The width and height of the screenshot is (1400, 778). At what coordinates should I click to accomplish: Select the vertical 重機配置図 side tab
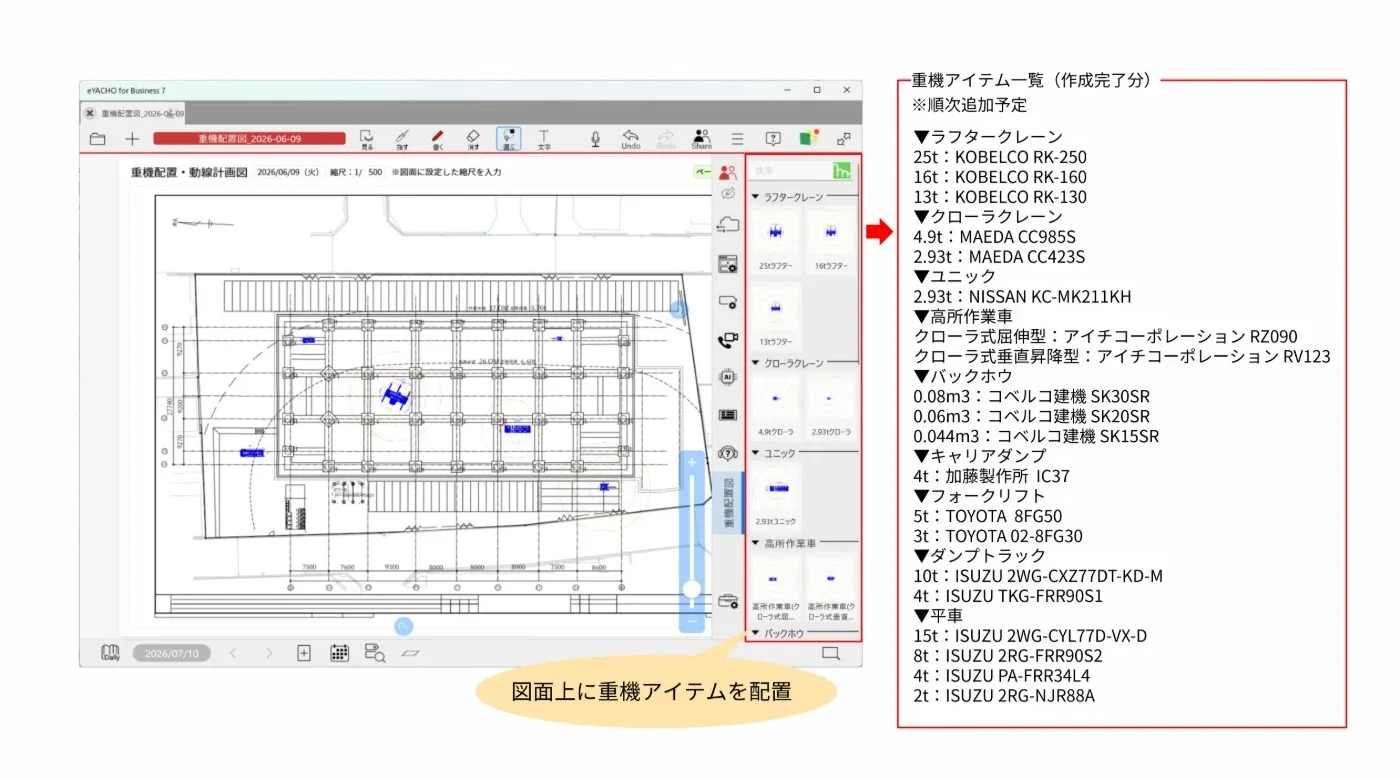(728, 503)
